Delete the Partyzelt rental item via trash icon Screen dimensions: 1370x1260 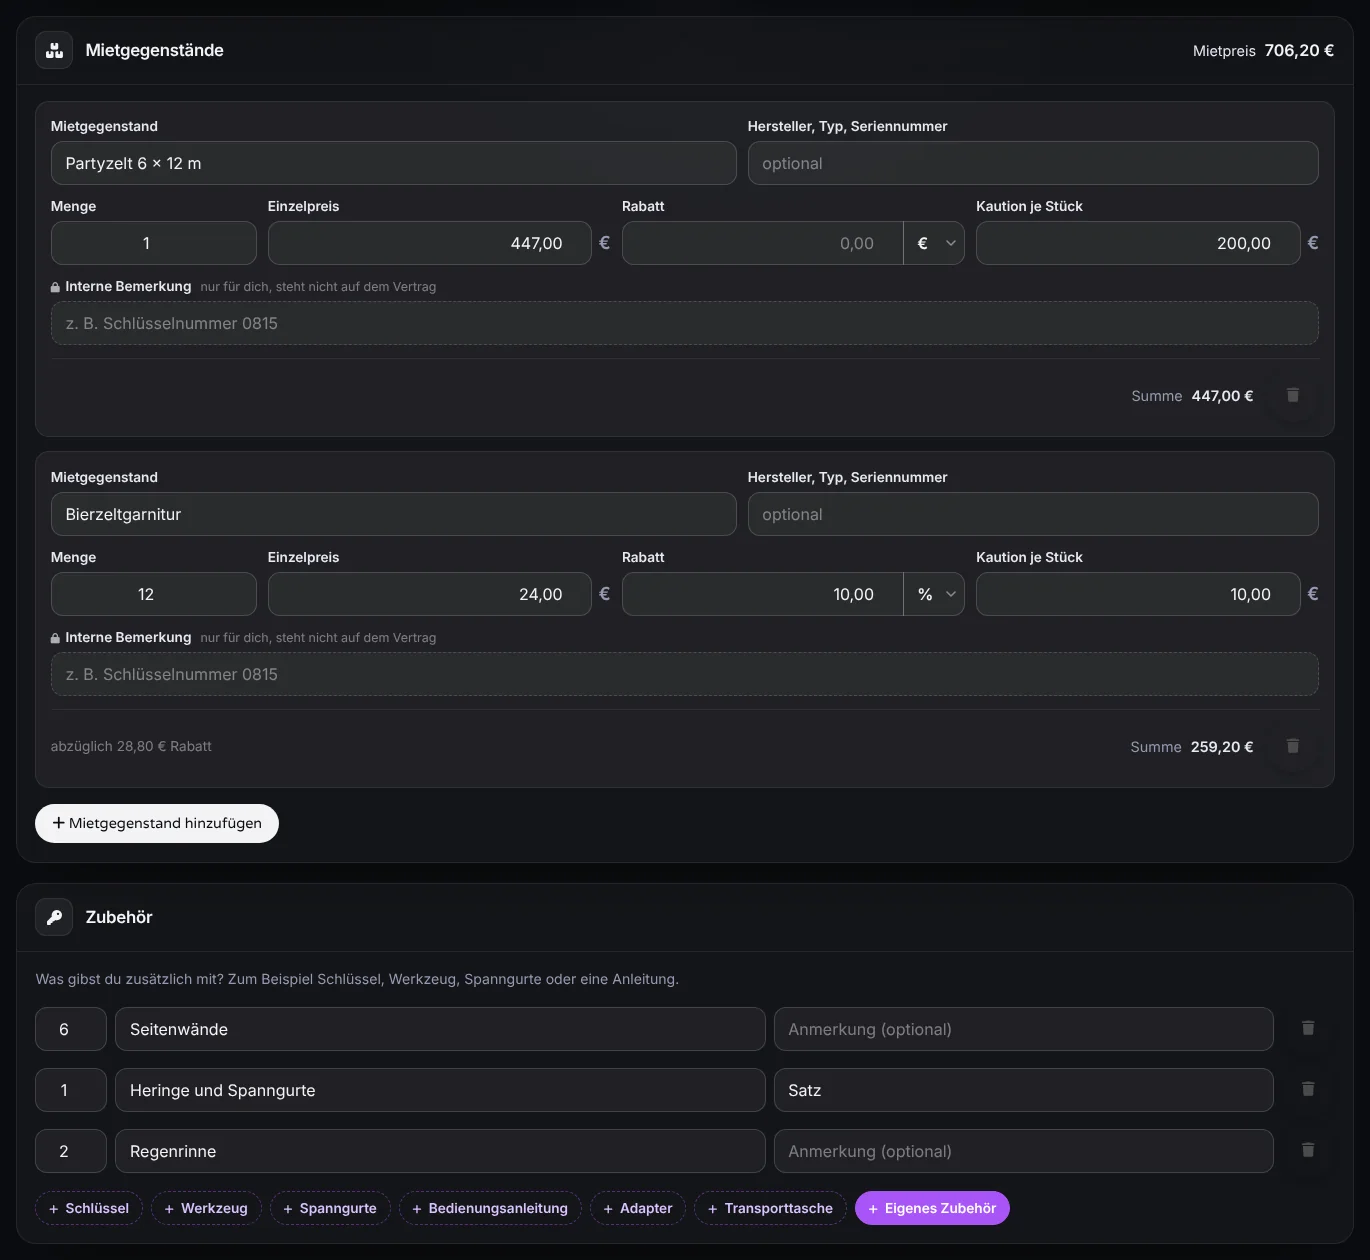click(x=1293, y=395)
